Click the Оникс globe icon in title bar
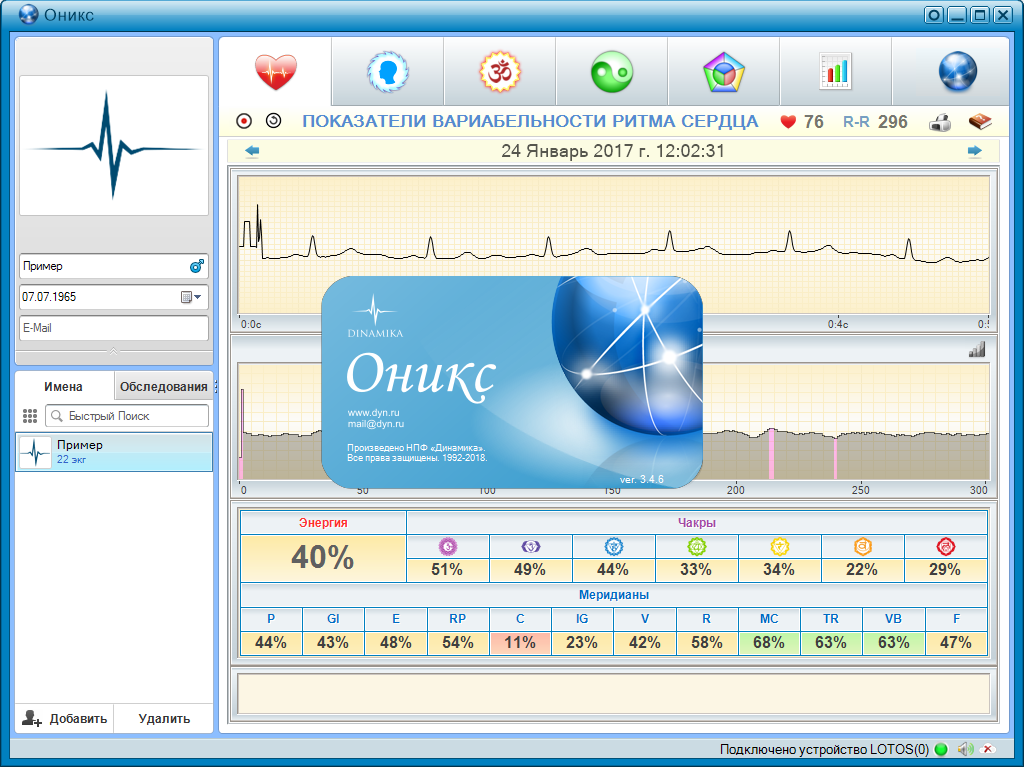The width and height of the screenshot is (1024, 767). coord(29,14)
